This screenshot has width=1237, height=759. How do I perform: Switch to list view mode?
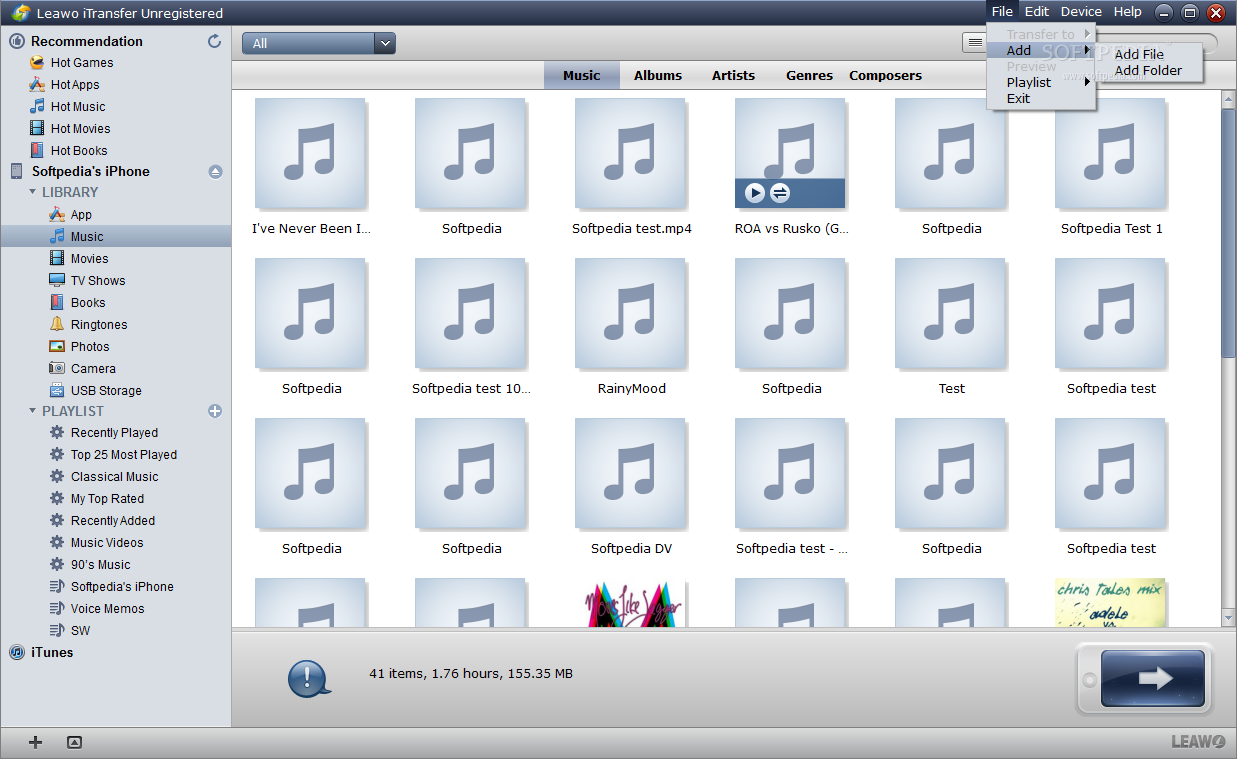point(973,43)
